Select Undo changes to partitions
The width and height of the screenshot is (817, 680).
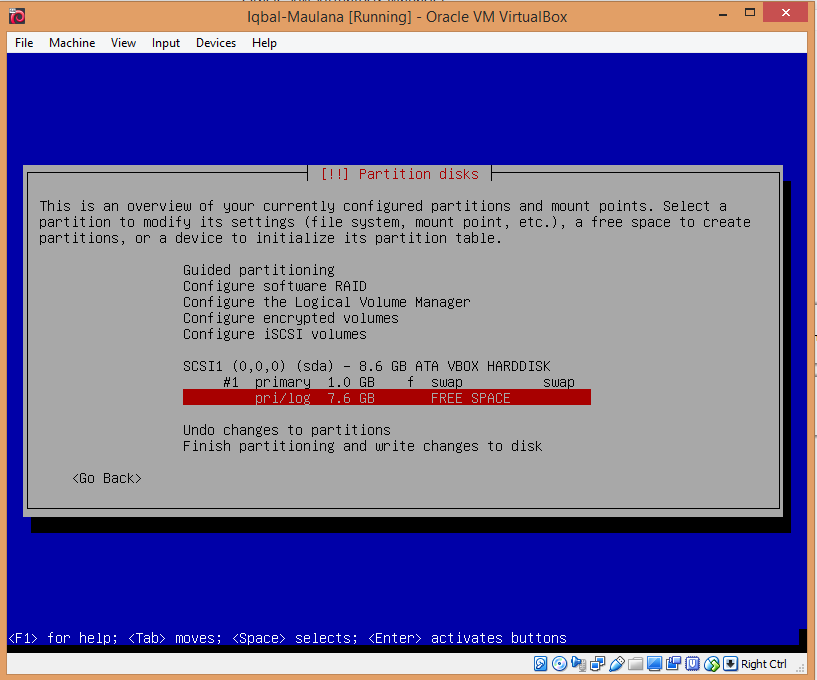tap(287, 430)
